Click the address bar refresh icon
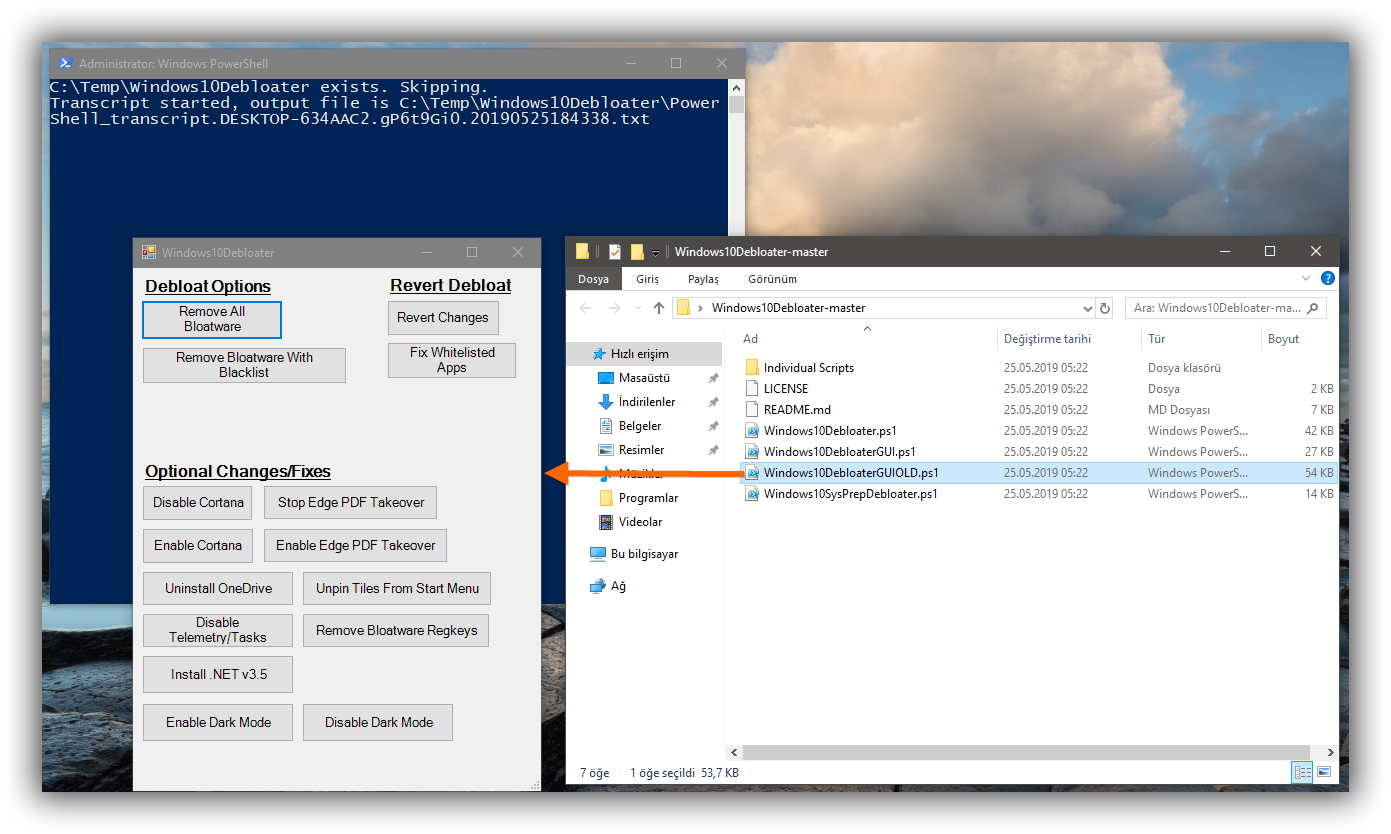This screenshot has height=834, width=1391. point(1105,308)
